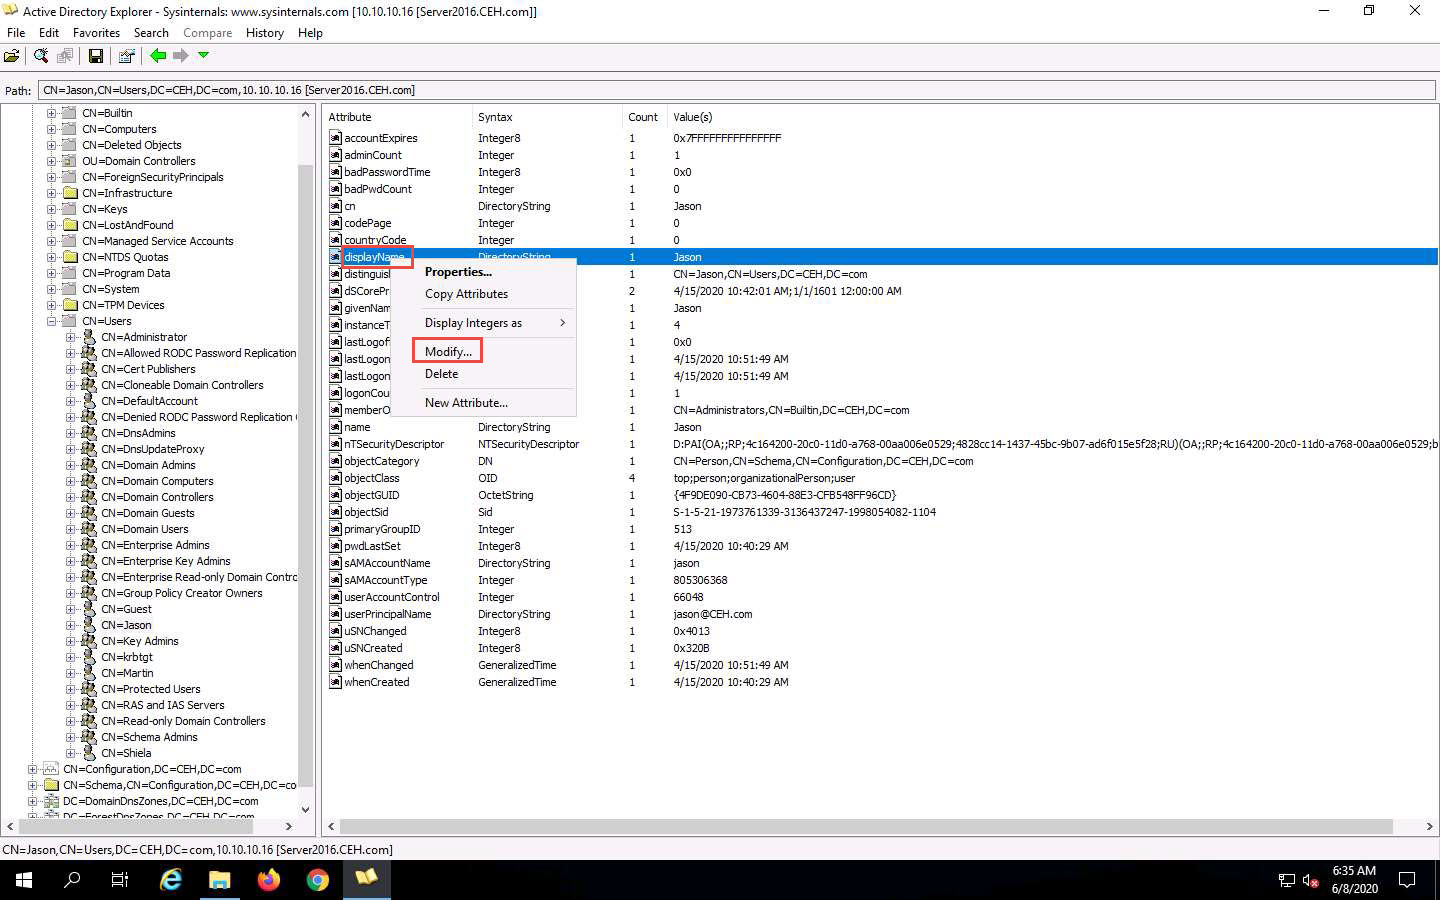The width and height of the screenshot is (1440, 900).
Task: Open the Help menu
Action: coord(310,33)
